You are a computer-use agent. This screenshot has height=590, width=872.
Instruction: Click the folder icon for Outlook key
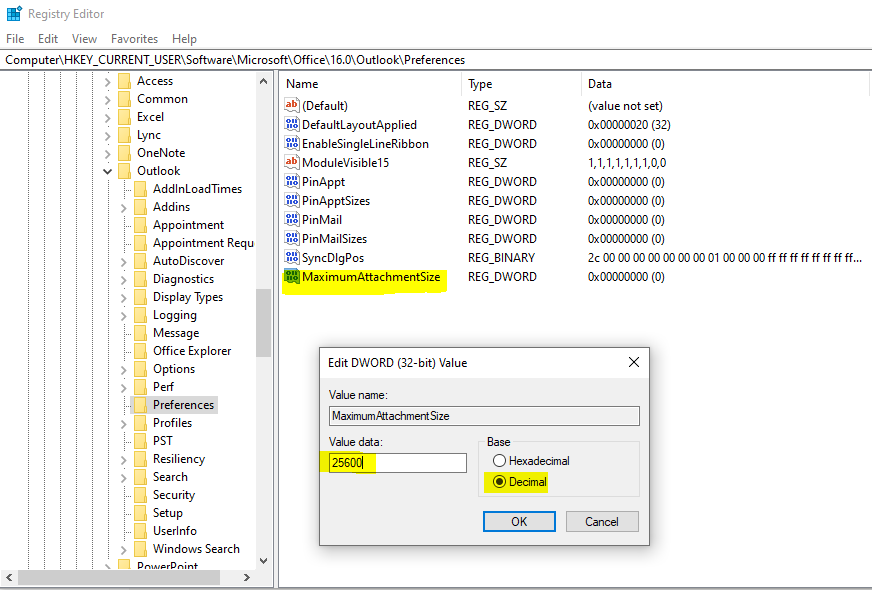pyautogui.click(x=125, y=171)
